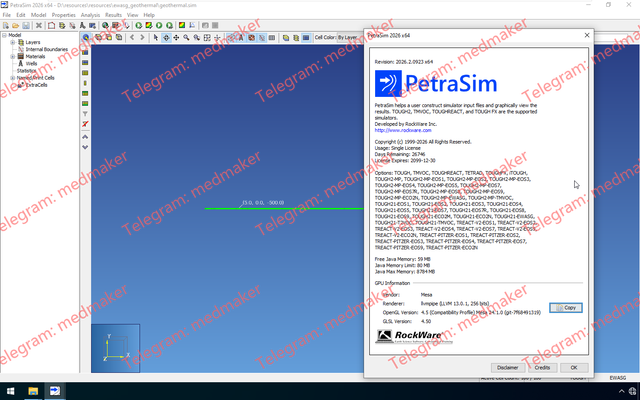
Task: Toggle the yellow layered box display button
Action: click(286, 38)
